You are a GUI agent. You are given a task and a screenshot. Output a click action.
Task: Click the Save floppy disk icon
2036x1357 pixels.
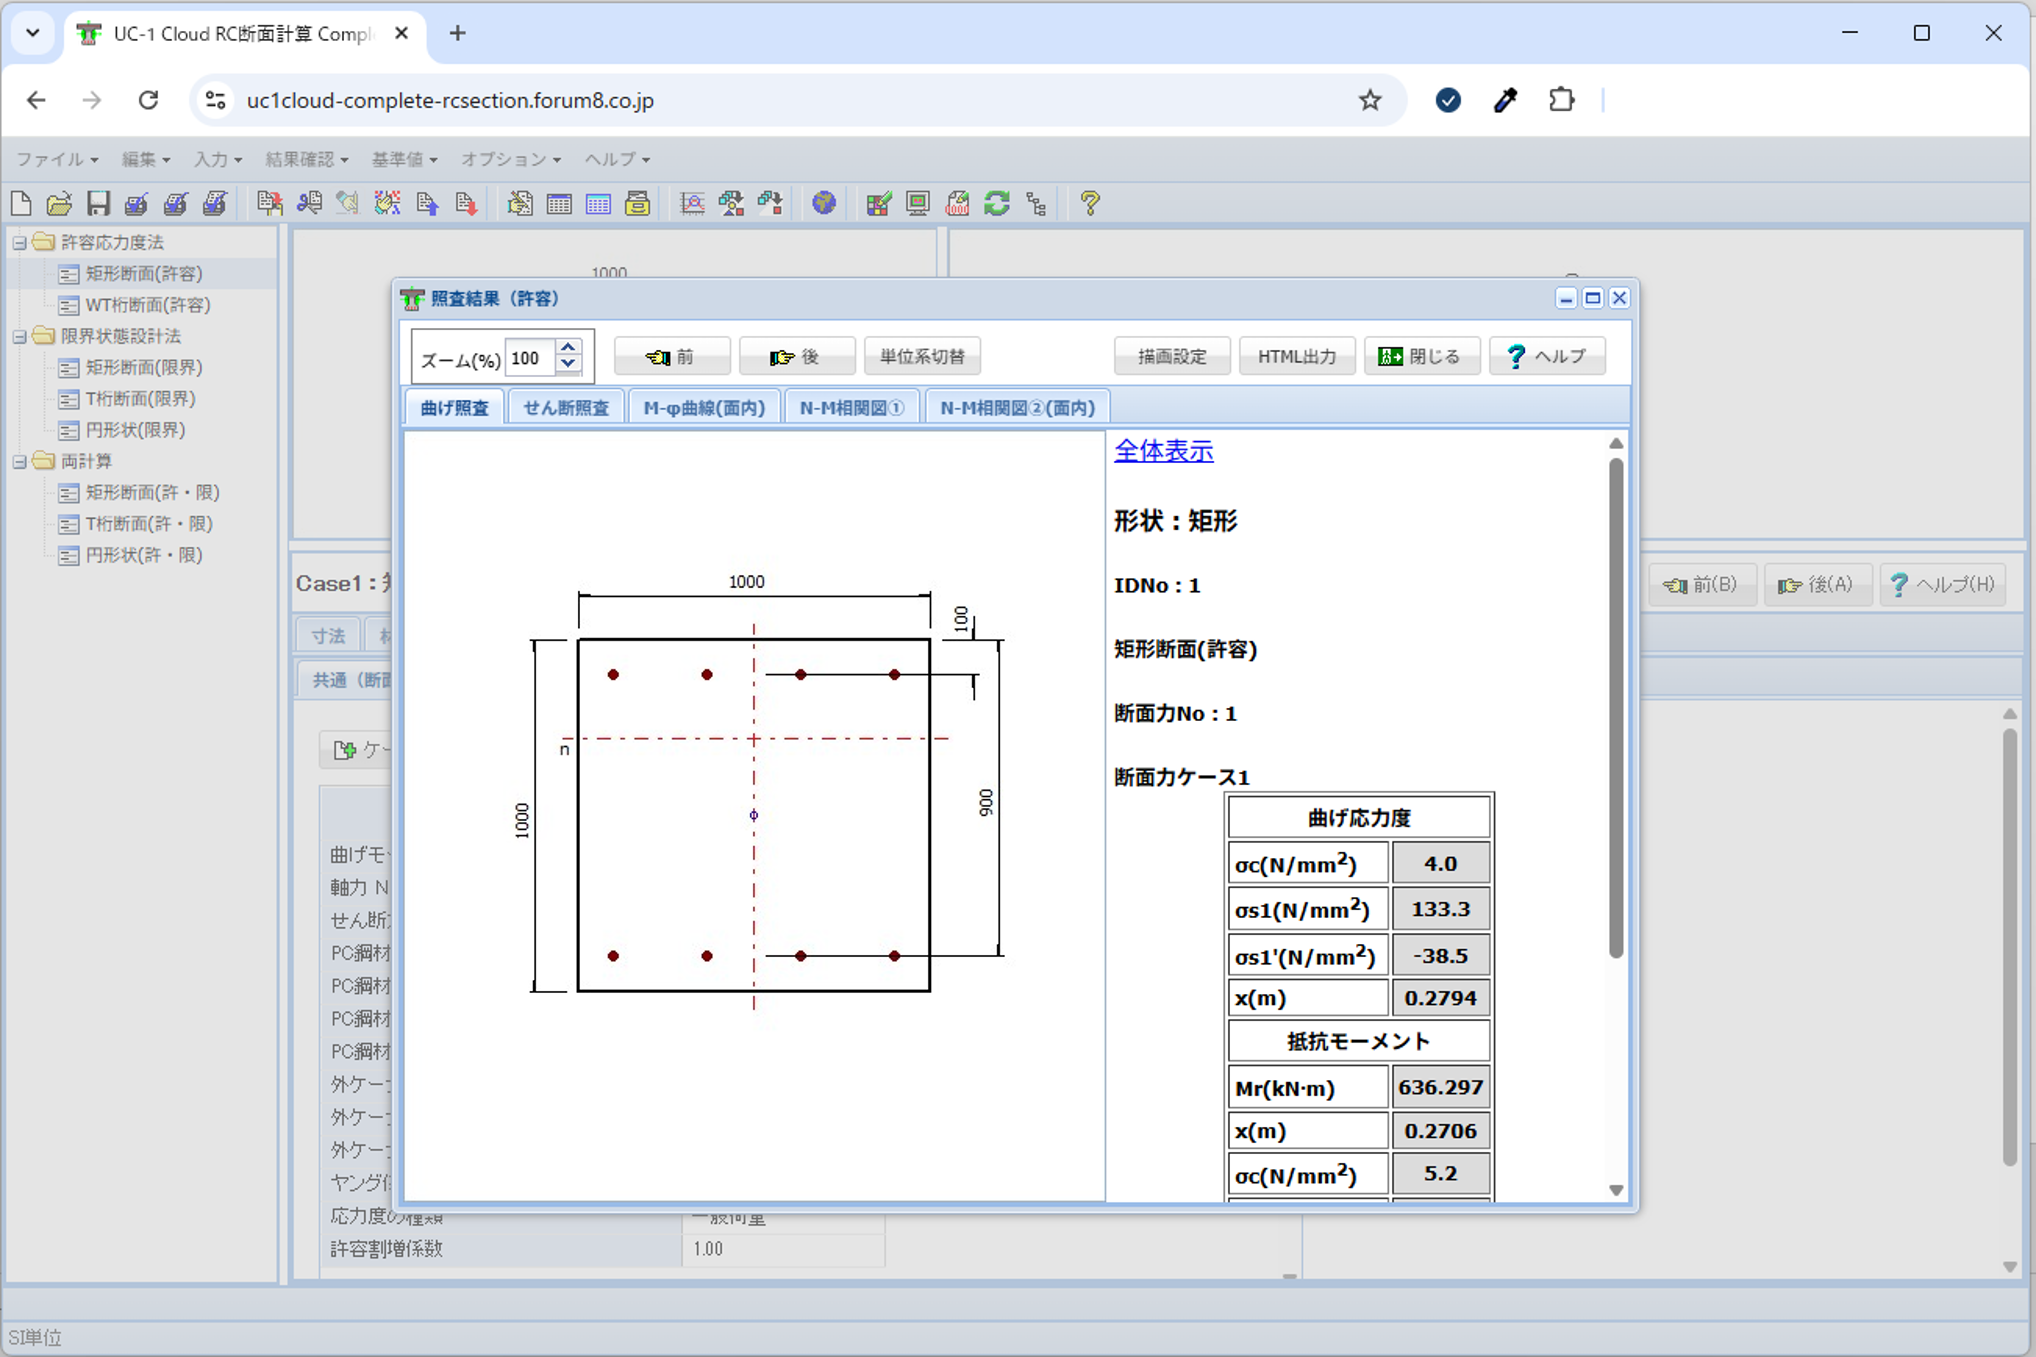98,204
